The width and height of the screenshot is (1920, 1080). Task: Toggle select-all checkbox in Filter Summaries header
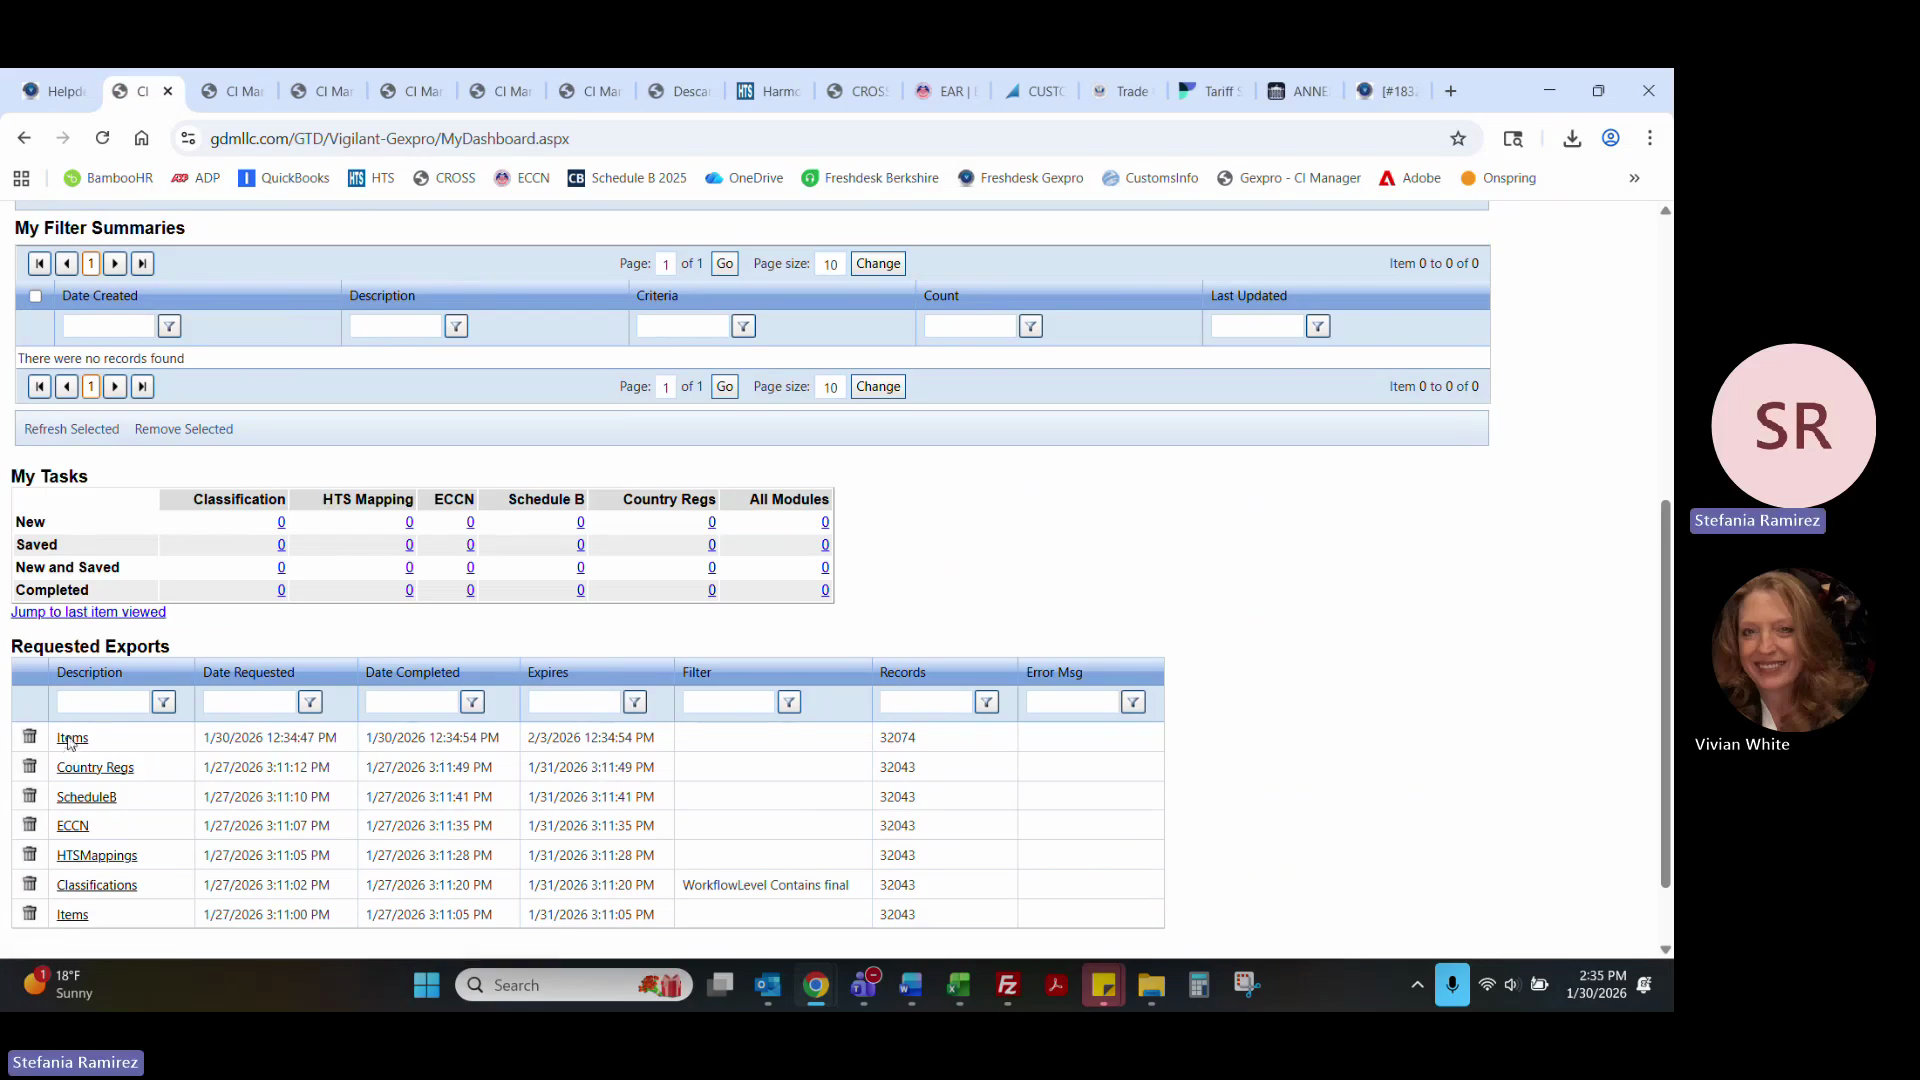point(36,296)
